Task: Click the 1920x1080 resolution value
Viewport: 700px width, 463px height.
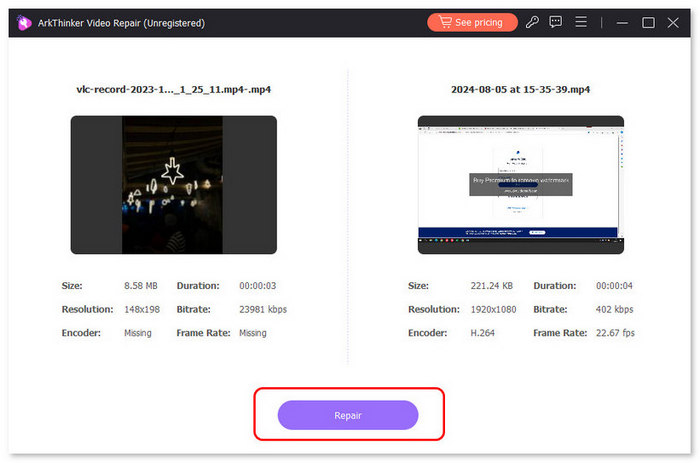Action: (x=495, y=309)
